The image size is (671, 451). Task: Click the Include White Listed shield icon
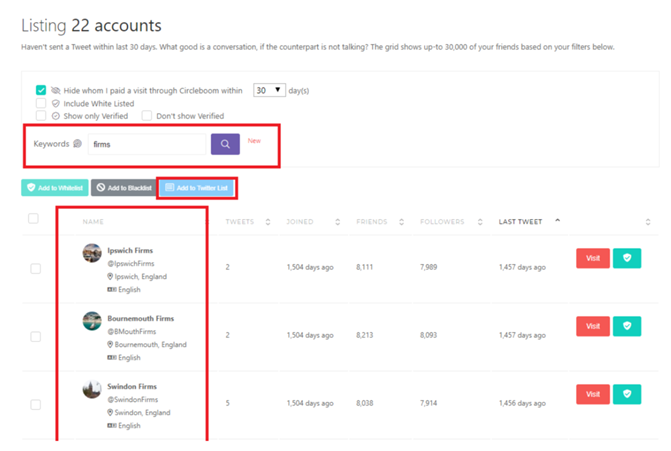click(x=56, y=104)
